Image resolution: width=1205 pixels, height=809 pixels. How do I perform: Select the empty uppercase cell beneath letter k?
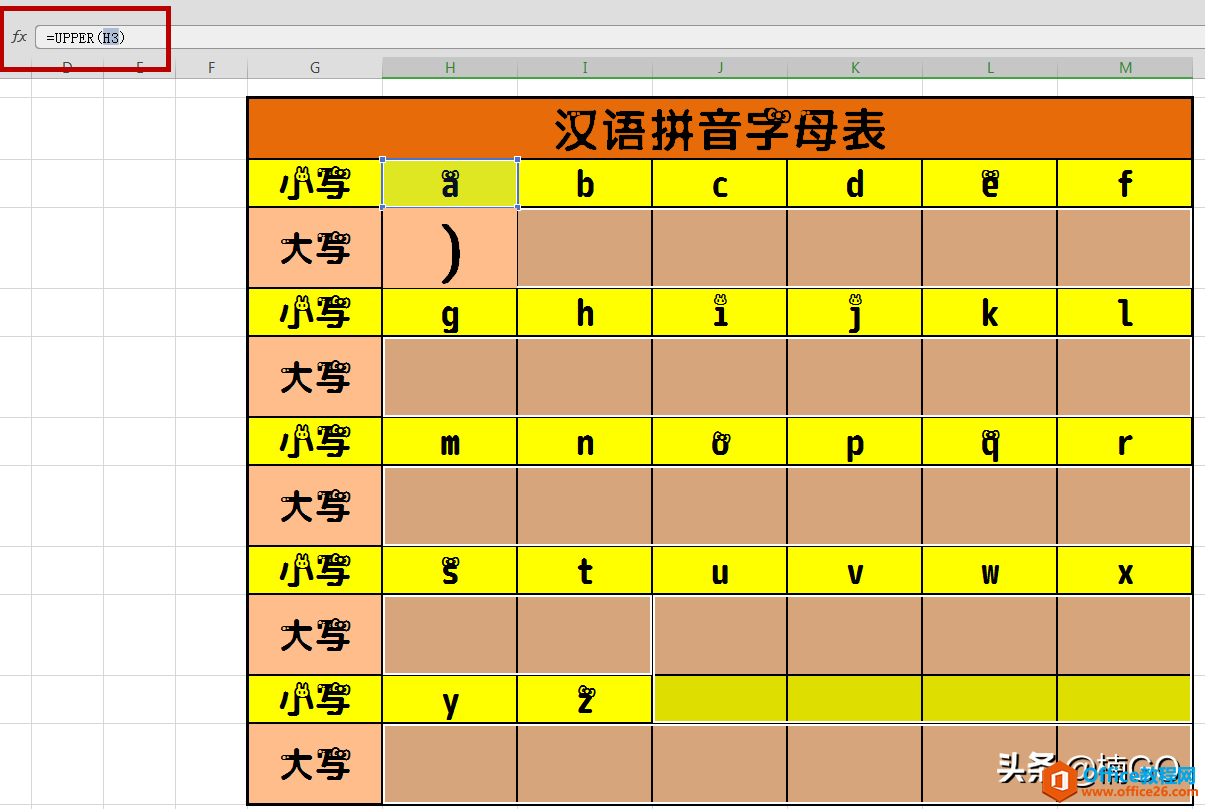(990, 377)
